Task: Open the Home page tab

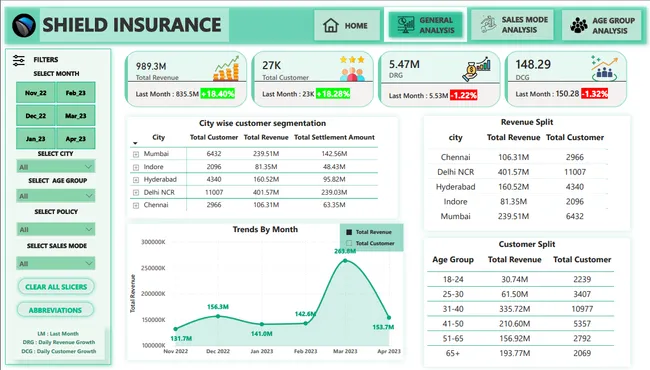Action: click(347, 26)
